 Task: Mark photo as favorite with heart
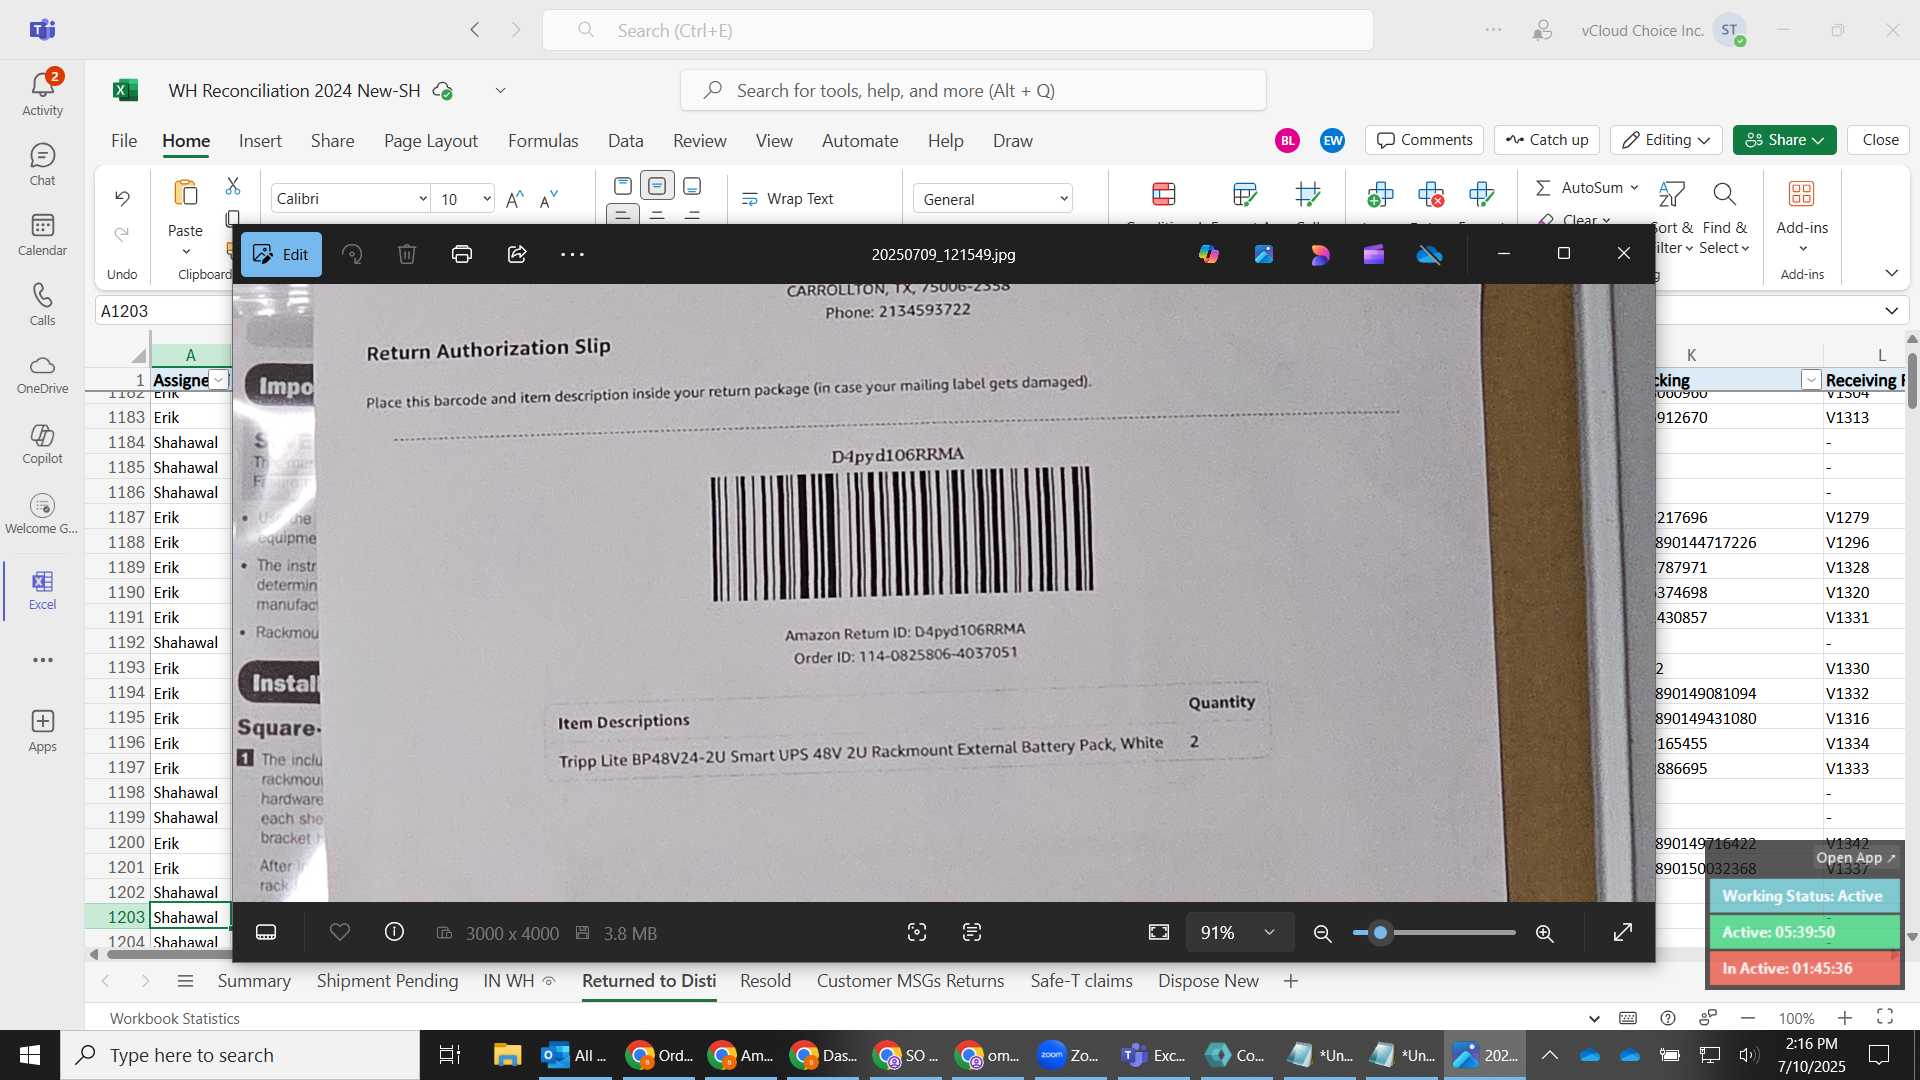pyautogui.click(x=340, y=932)
